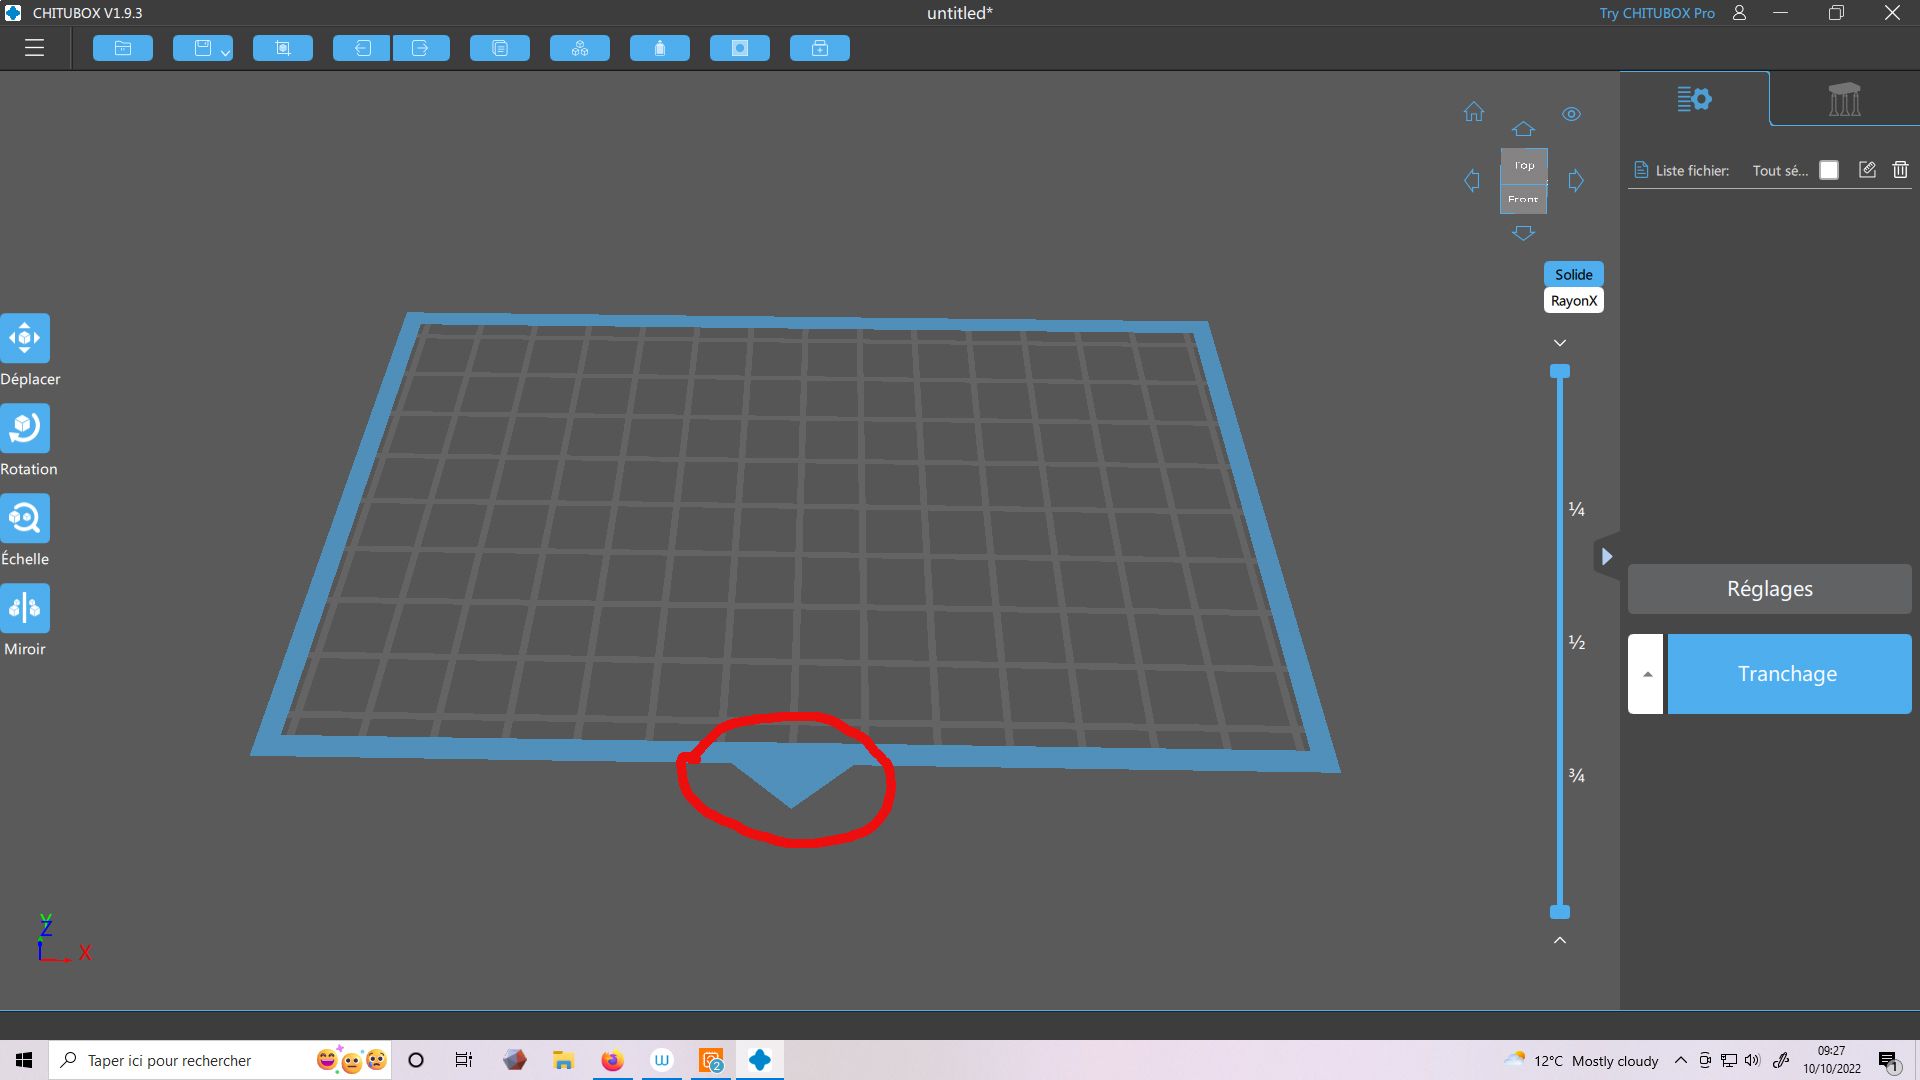
Task: Switch to the supports tab
Action: [1843, 99]
